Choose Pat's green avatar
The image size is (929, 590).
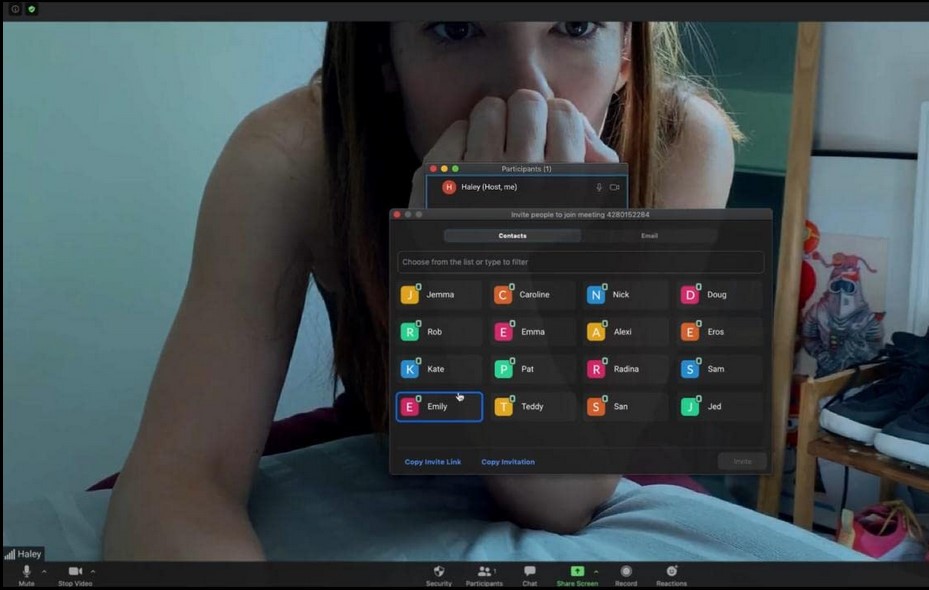(x=503, y=369)
